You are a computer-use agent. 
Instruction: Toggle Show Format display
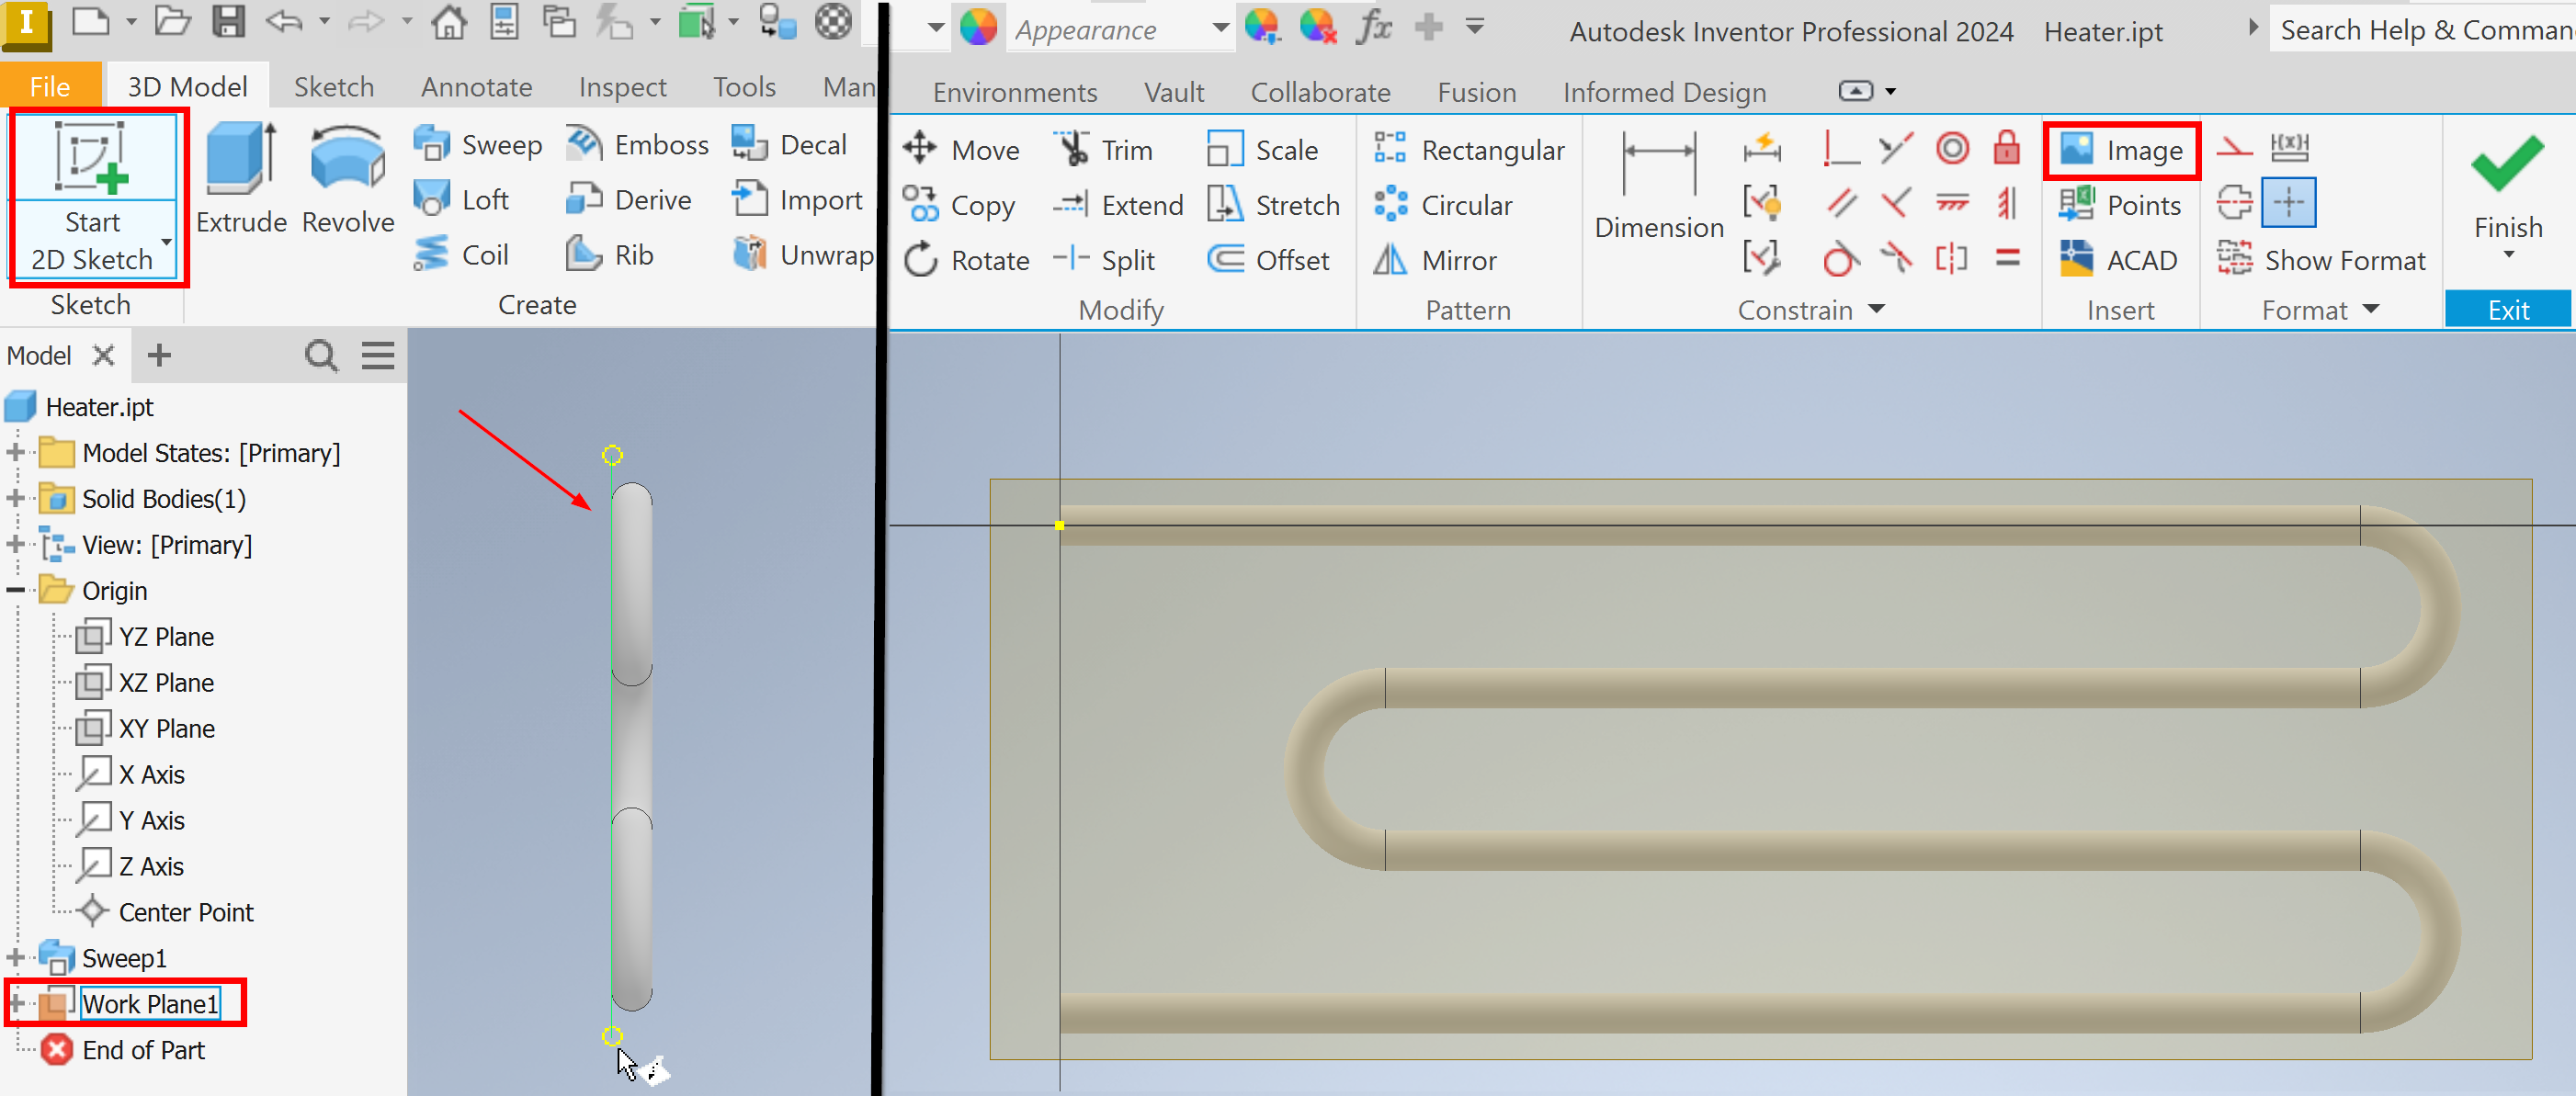pos(2323,259)
